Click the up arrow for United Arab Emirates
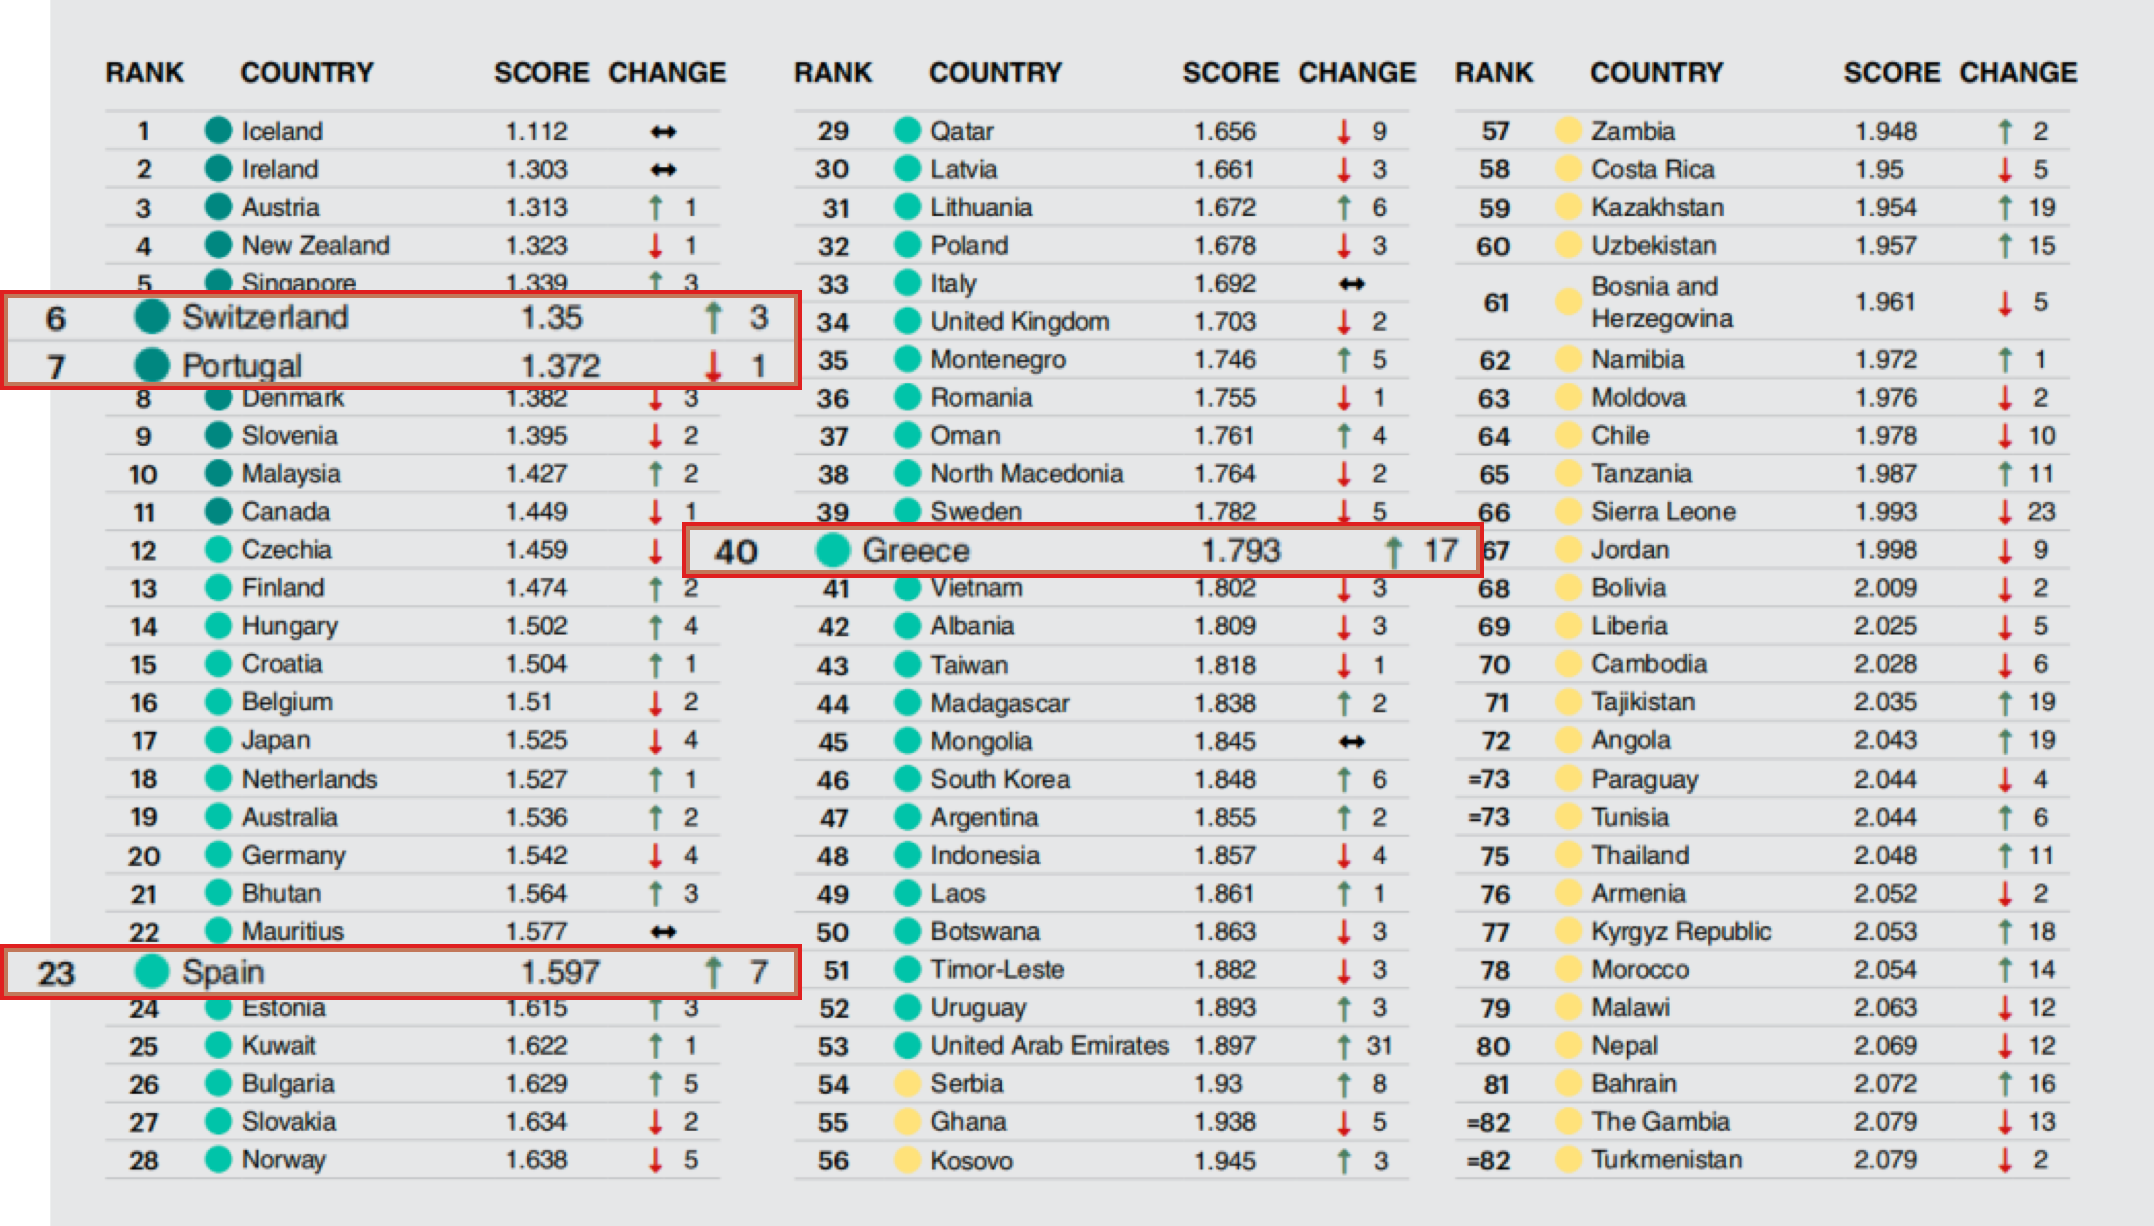 [x=1344, y=1046]
